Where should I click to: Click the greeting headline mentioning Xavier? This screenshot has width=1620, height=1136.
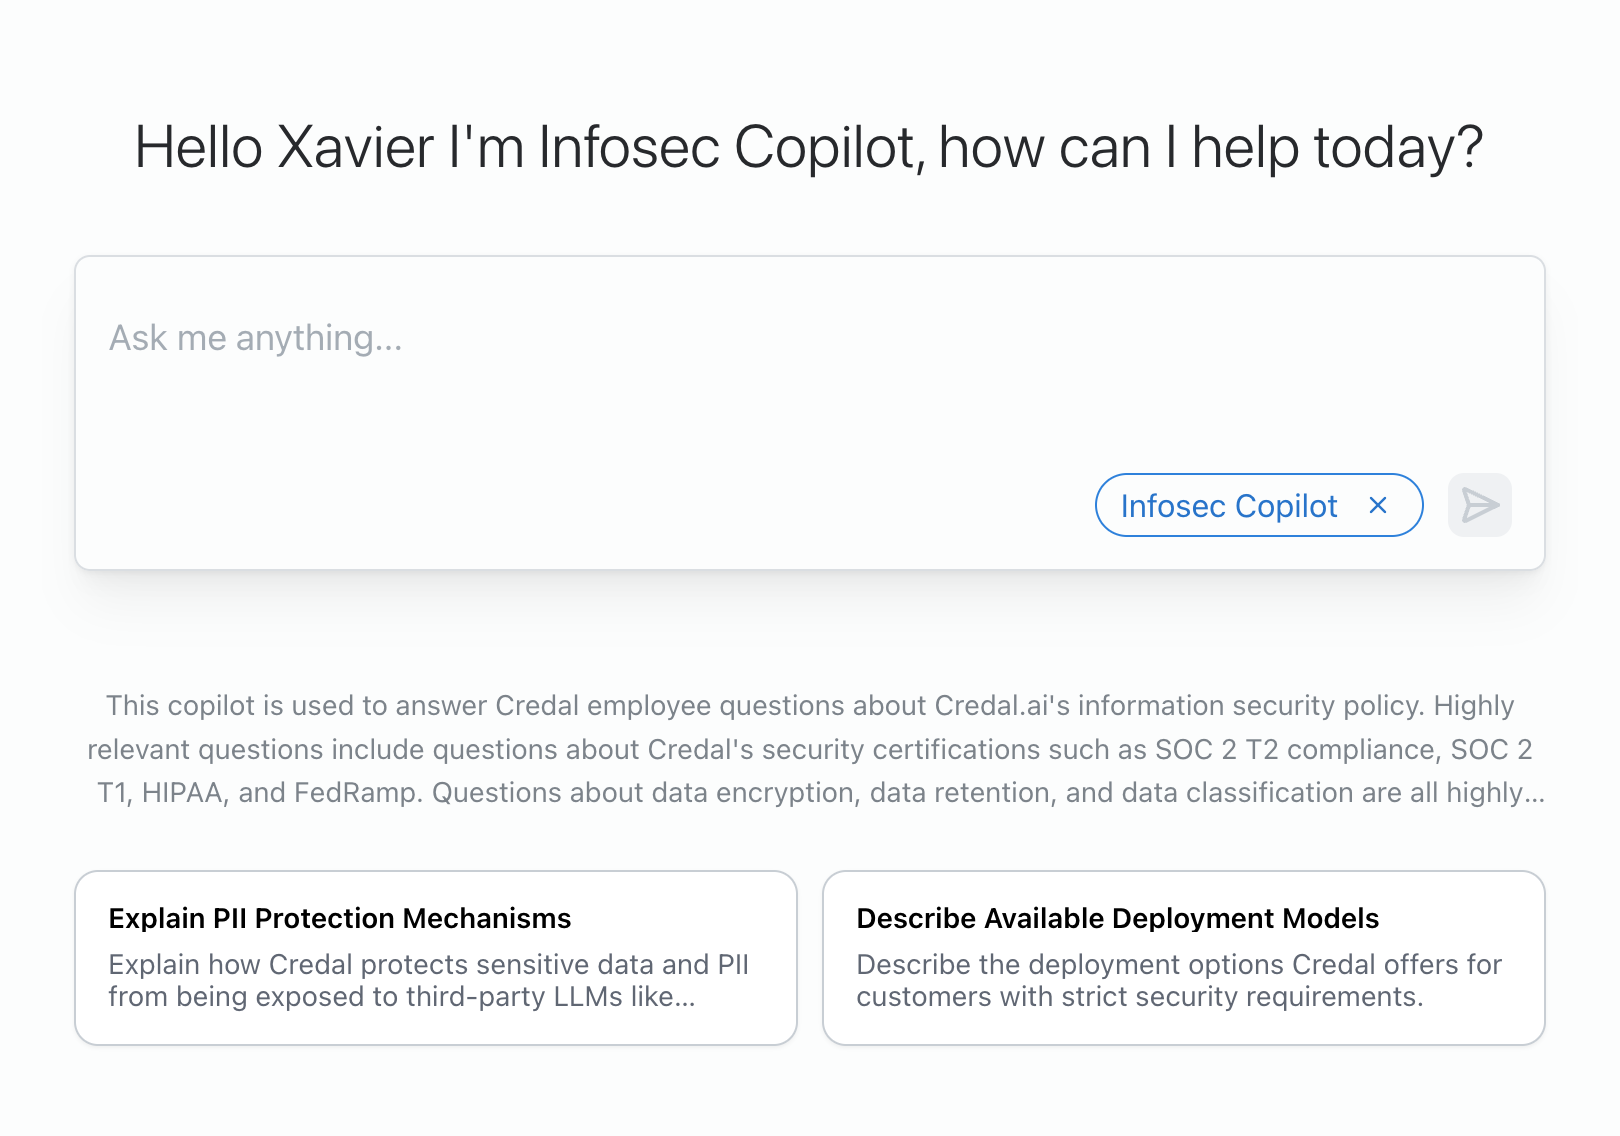(810, 147)
